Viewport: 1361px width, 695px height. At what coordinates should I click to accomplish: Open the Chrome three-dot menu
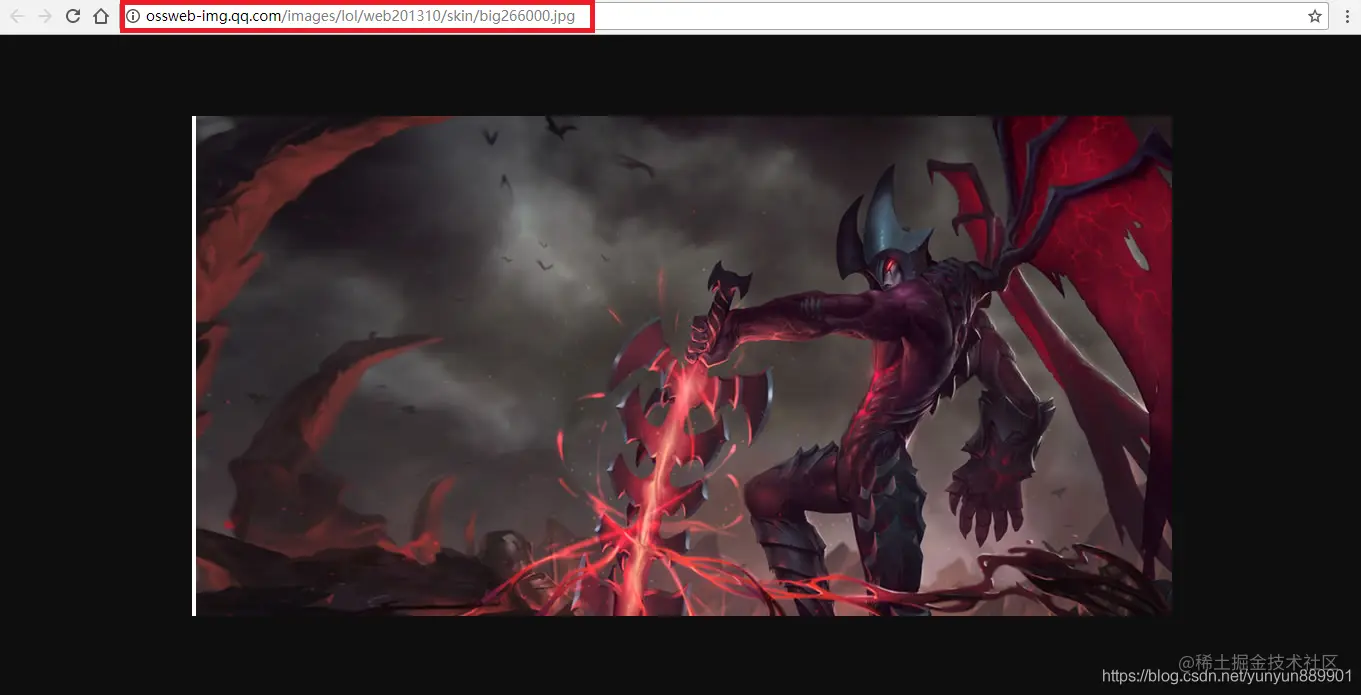coord(1347,16)
